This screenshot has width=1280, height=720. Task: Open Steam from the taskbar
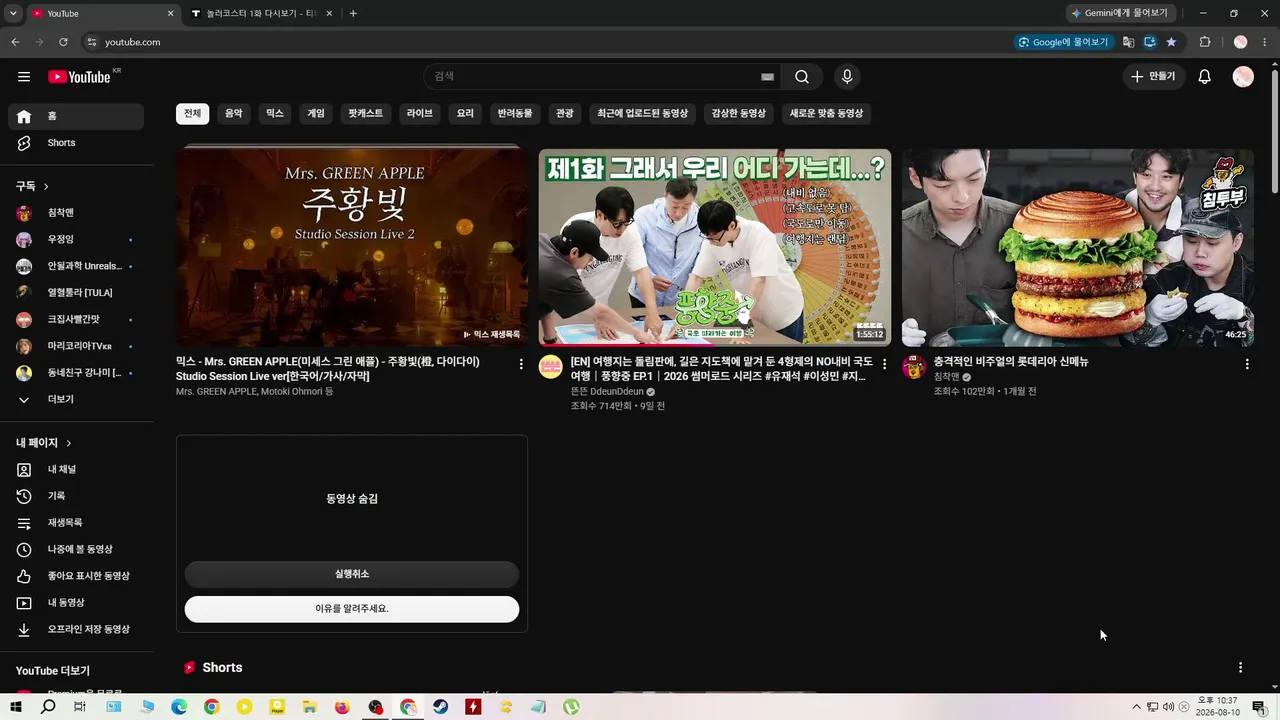pos(441,707)
